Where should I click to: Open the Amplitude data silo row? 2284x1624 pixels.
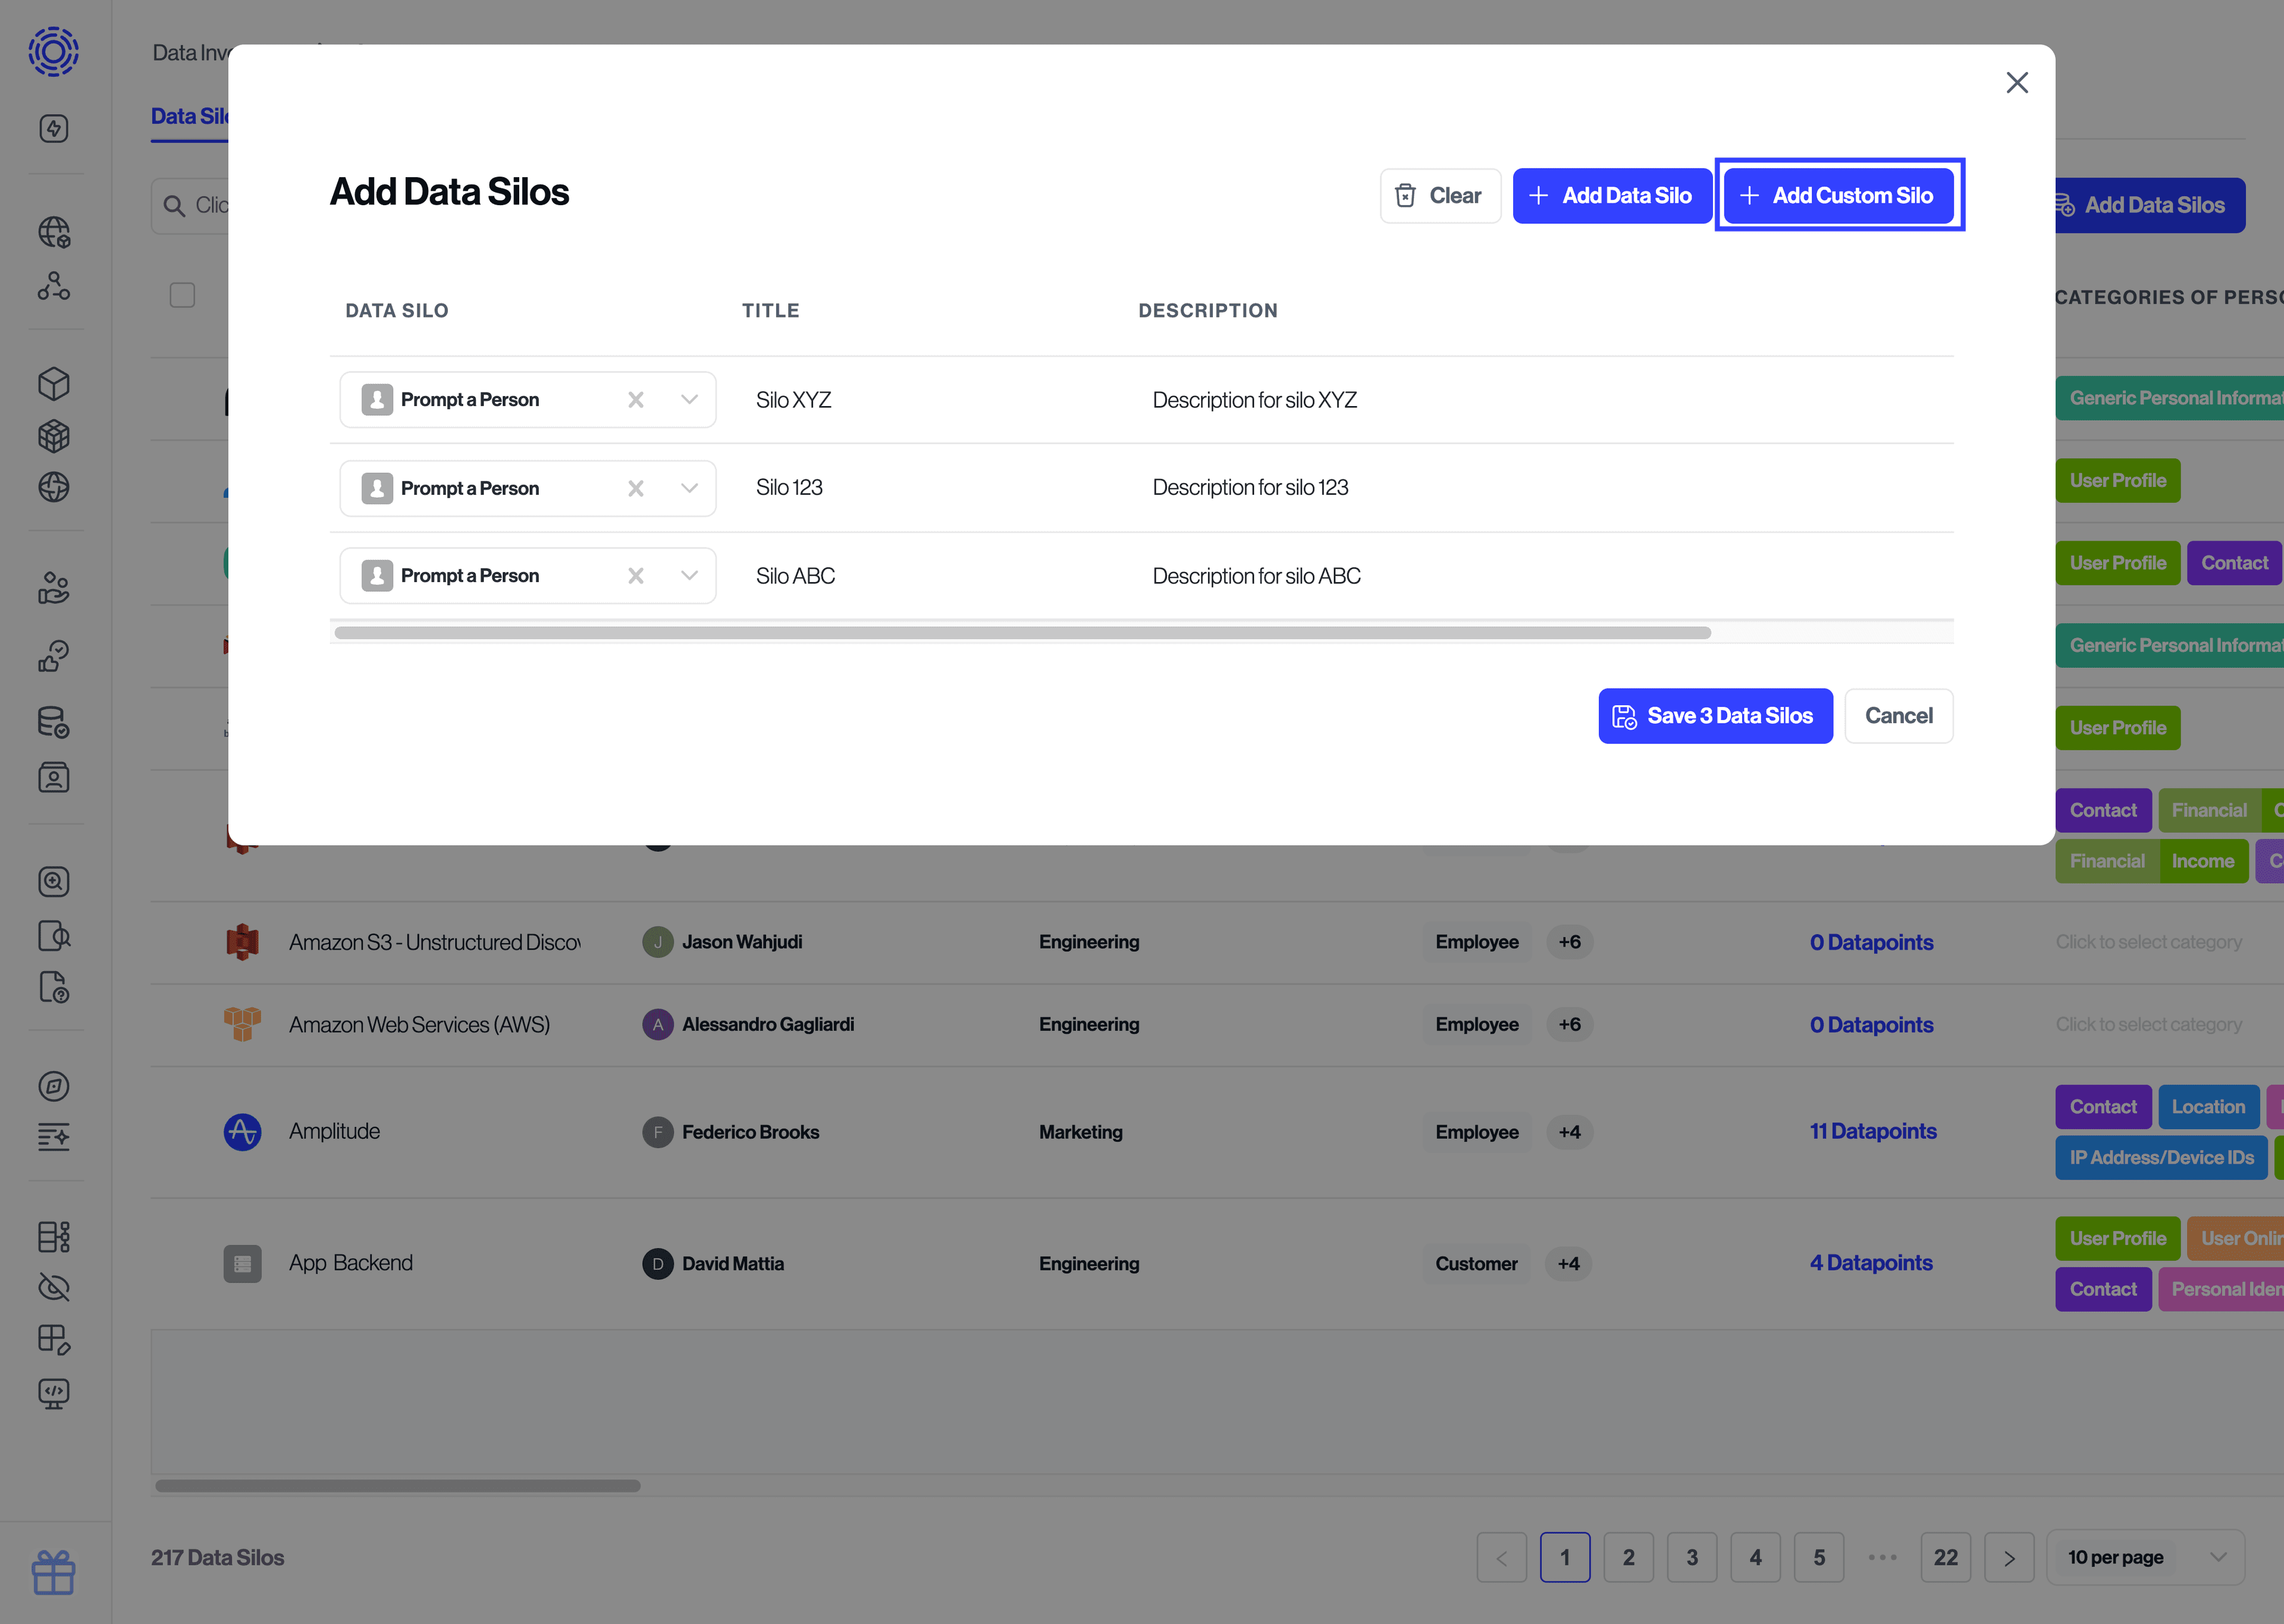(334, 1131)
